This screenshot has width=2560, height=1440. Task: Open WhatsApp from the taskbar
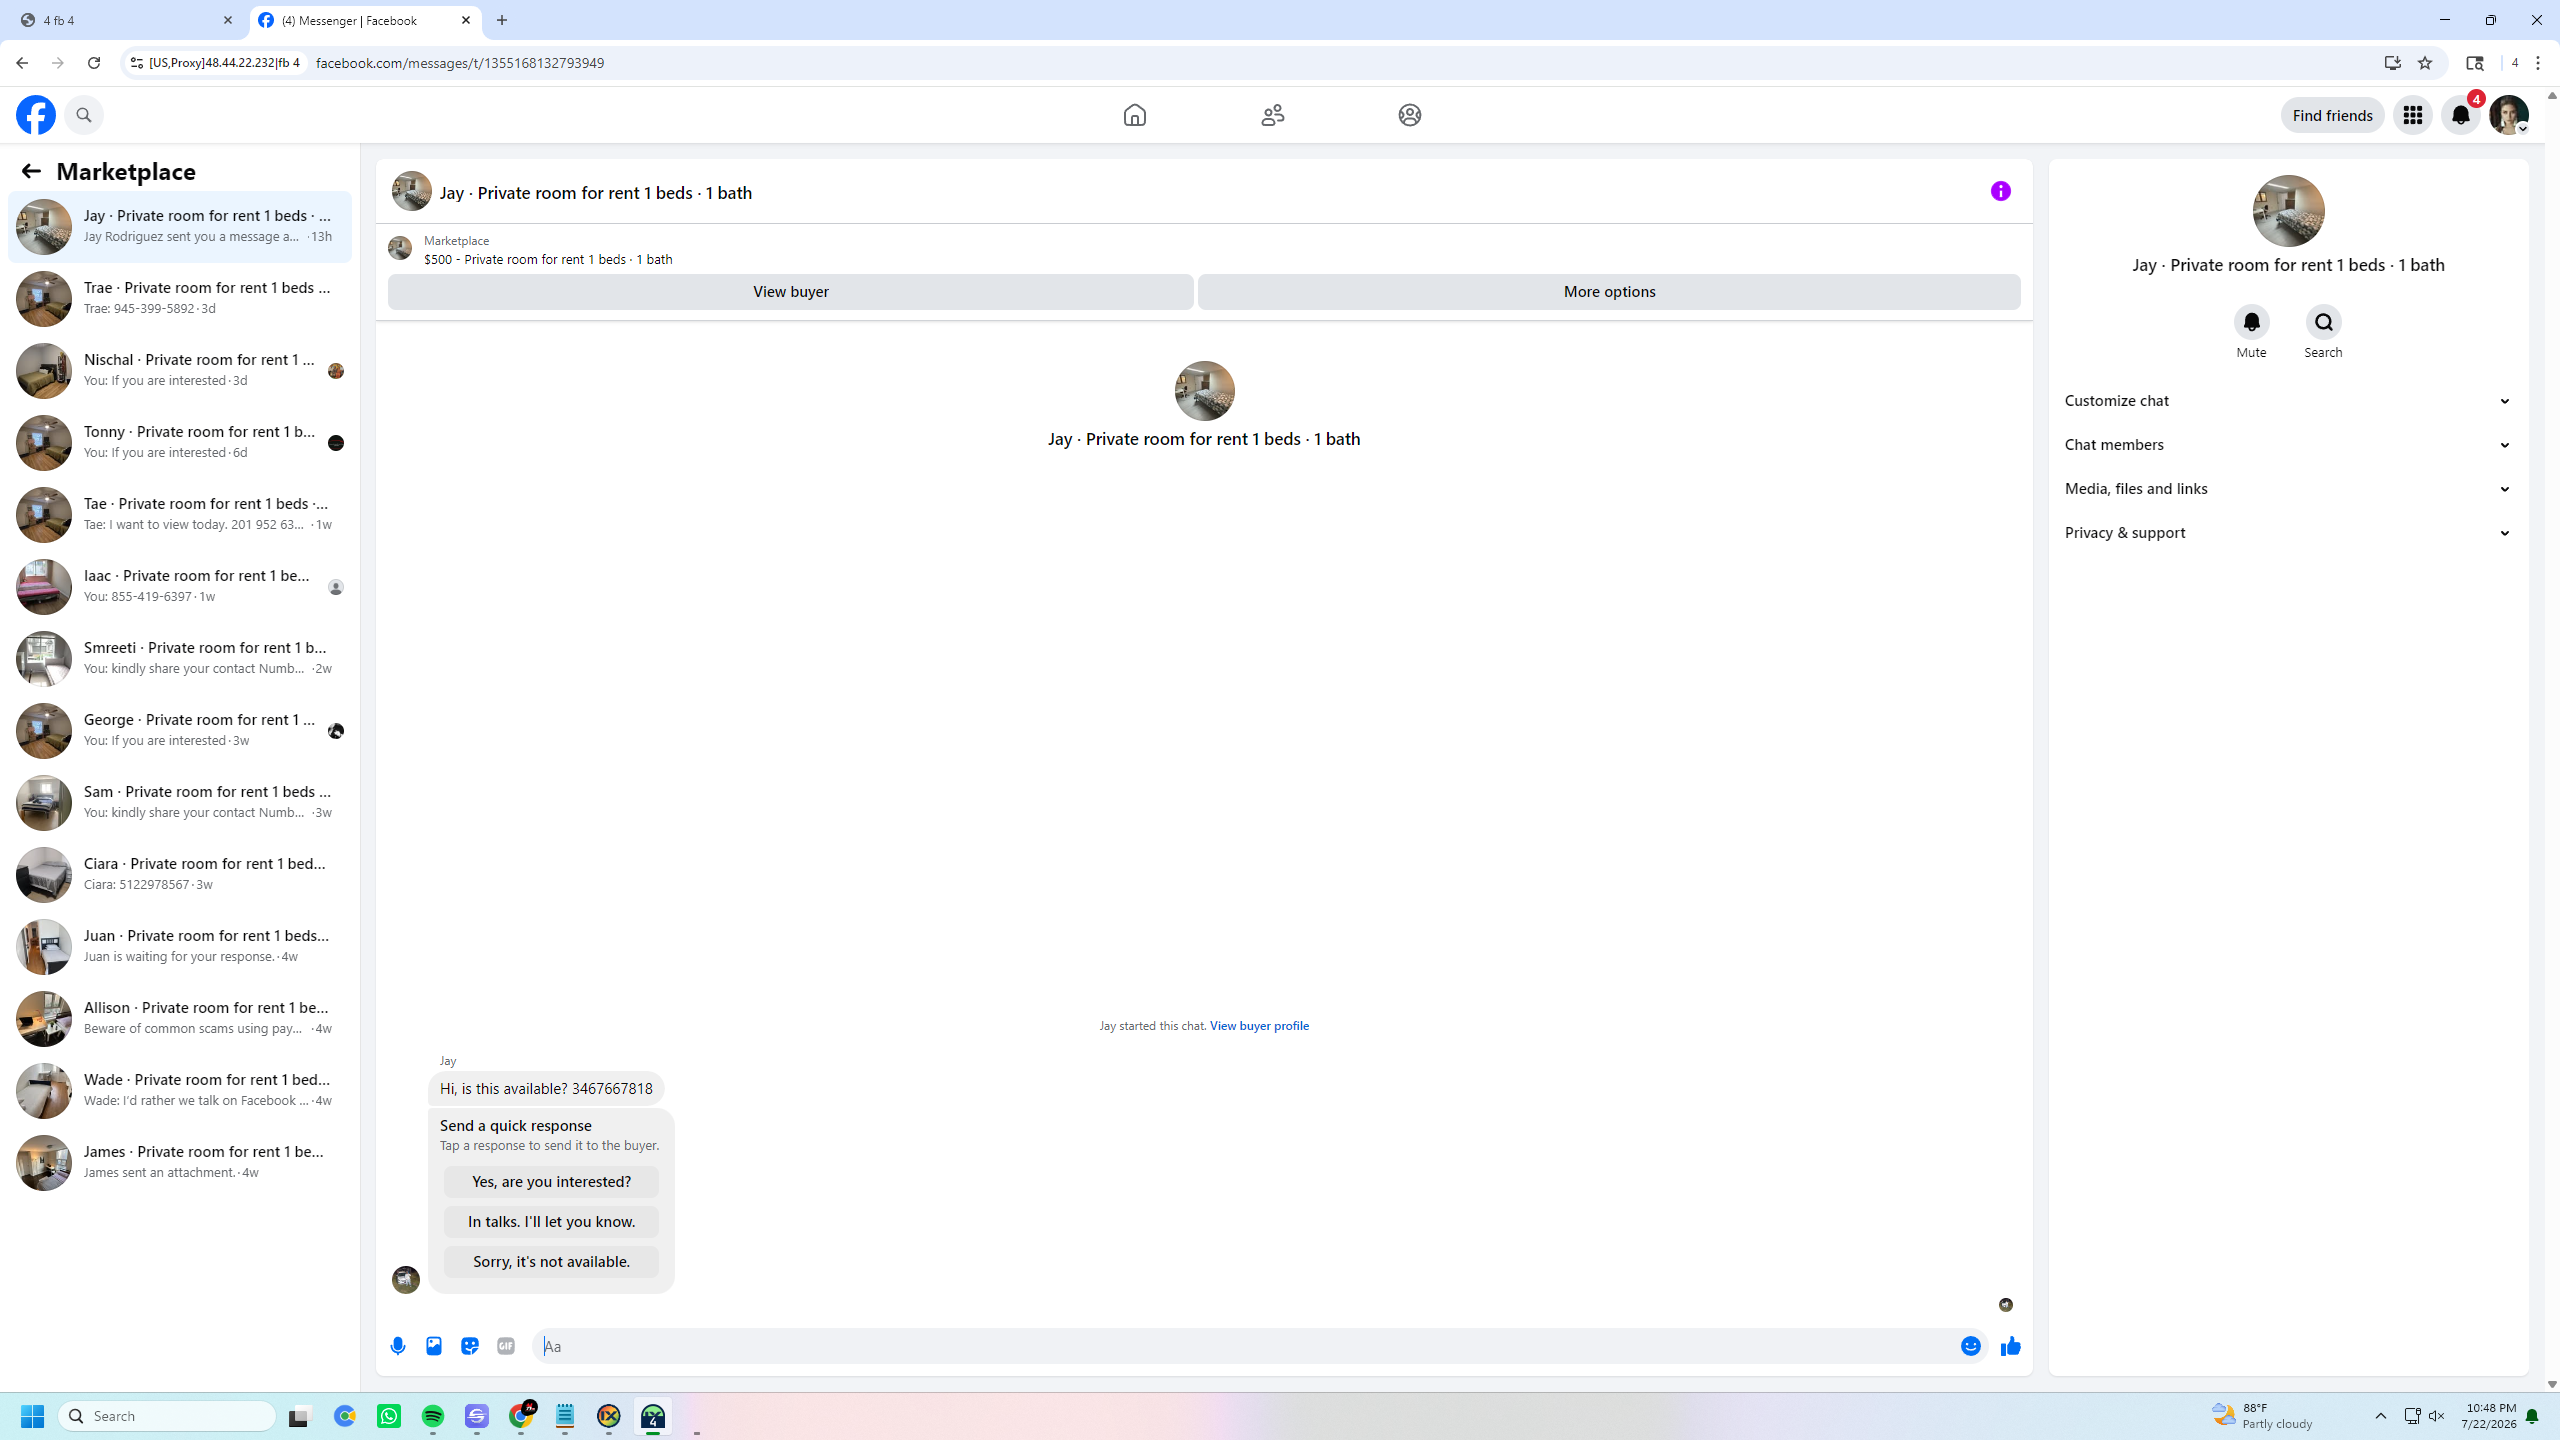[x=389, y=1416]
